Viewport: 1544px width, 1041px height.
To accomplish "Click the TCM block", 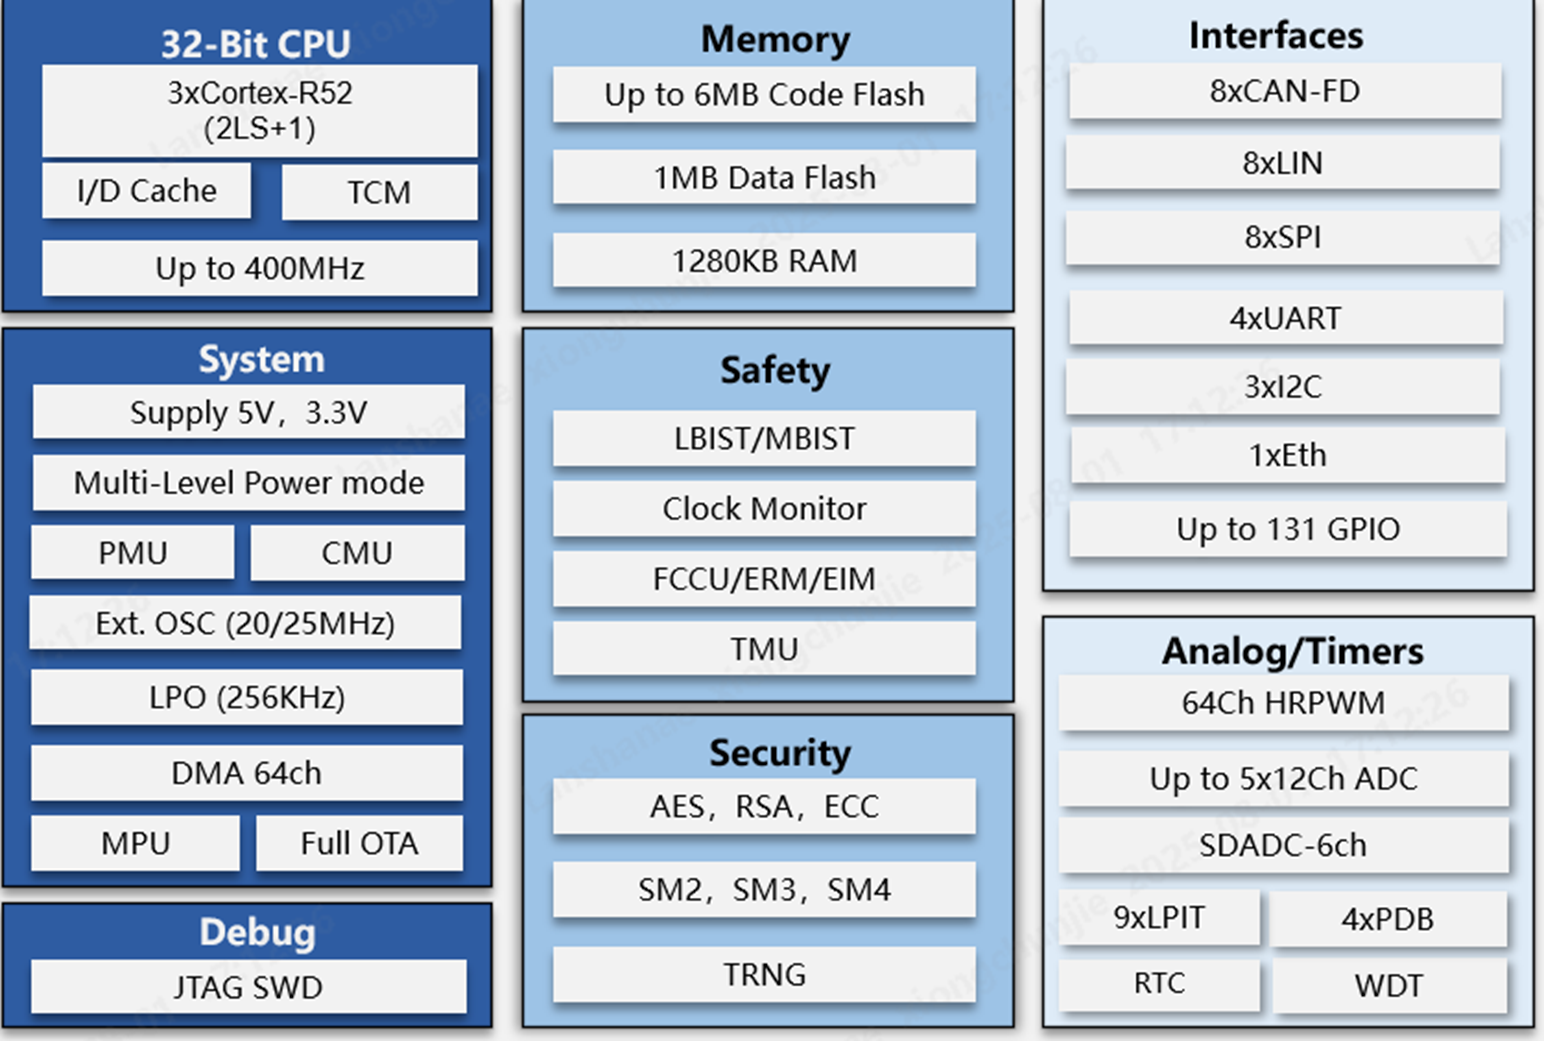I will click(379, 192).
